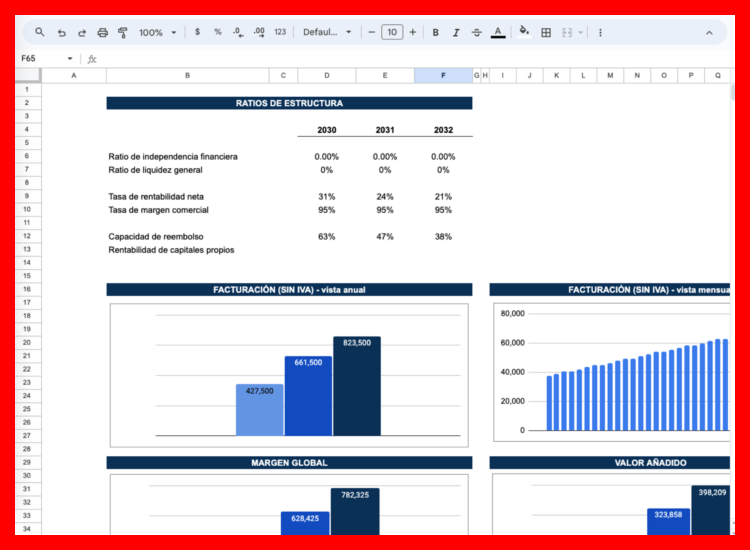Decrease font size with minus button
The image size is (750, 550).
click(x=372, y=32)
